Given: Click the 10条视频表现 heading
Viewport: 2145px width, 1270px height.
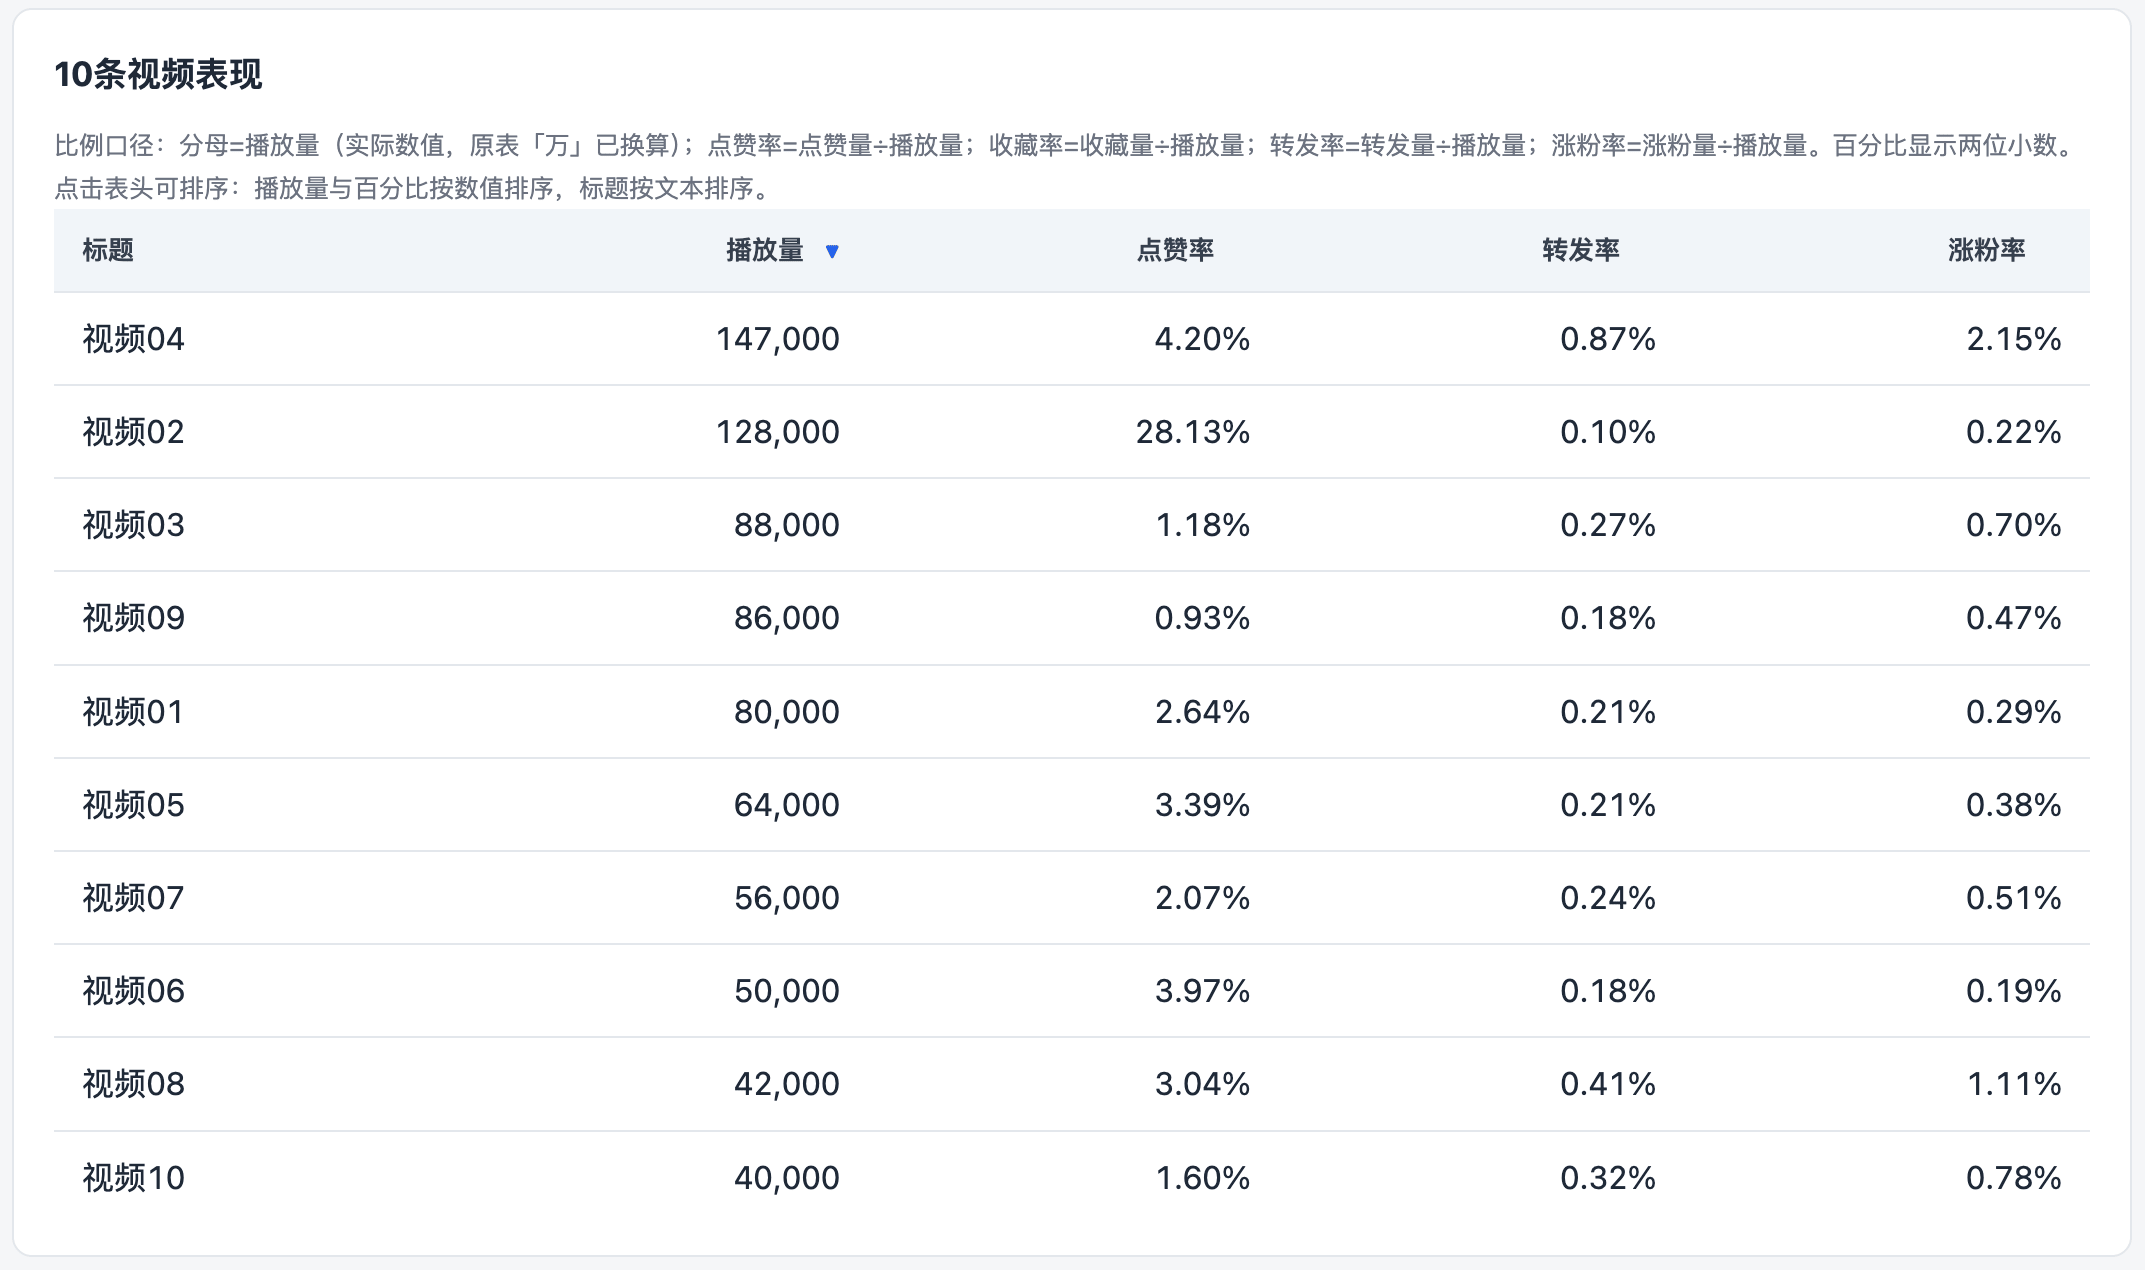Looking at the screenshot, I should (158, 74).
